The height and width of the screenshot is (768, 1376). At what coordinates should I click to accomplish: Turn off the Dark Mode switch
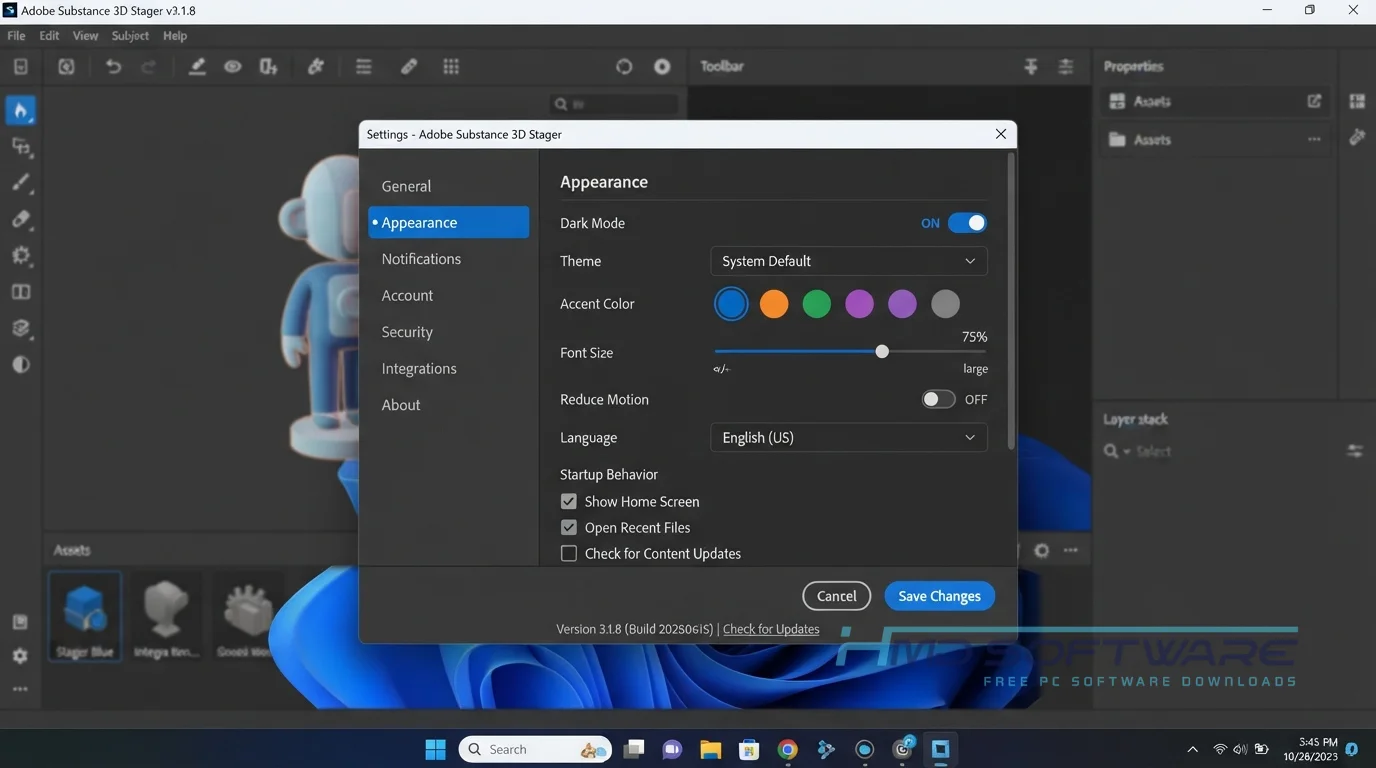click(x=967, y=223)
